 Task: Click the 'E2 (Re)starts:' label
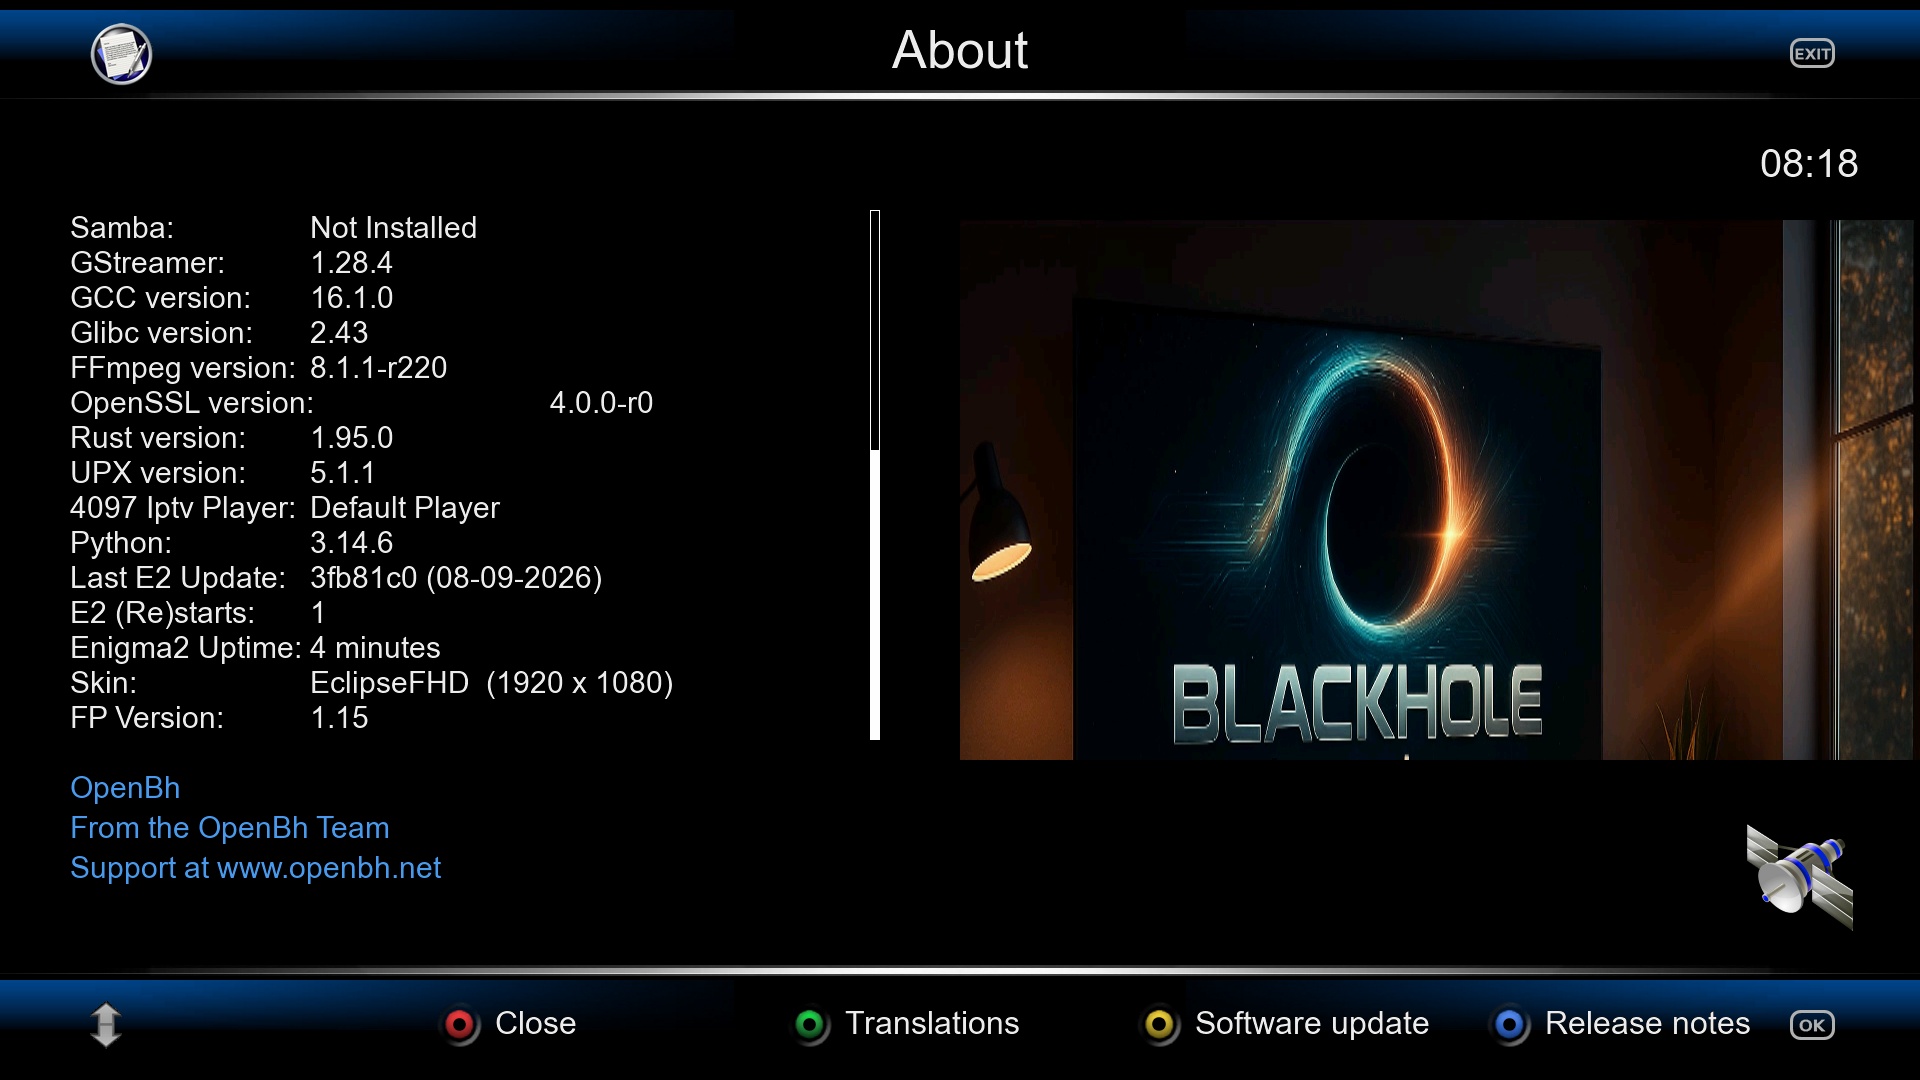pos(162,613)
